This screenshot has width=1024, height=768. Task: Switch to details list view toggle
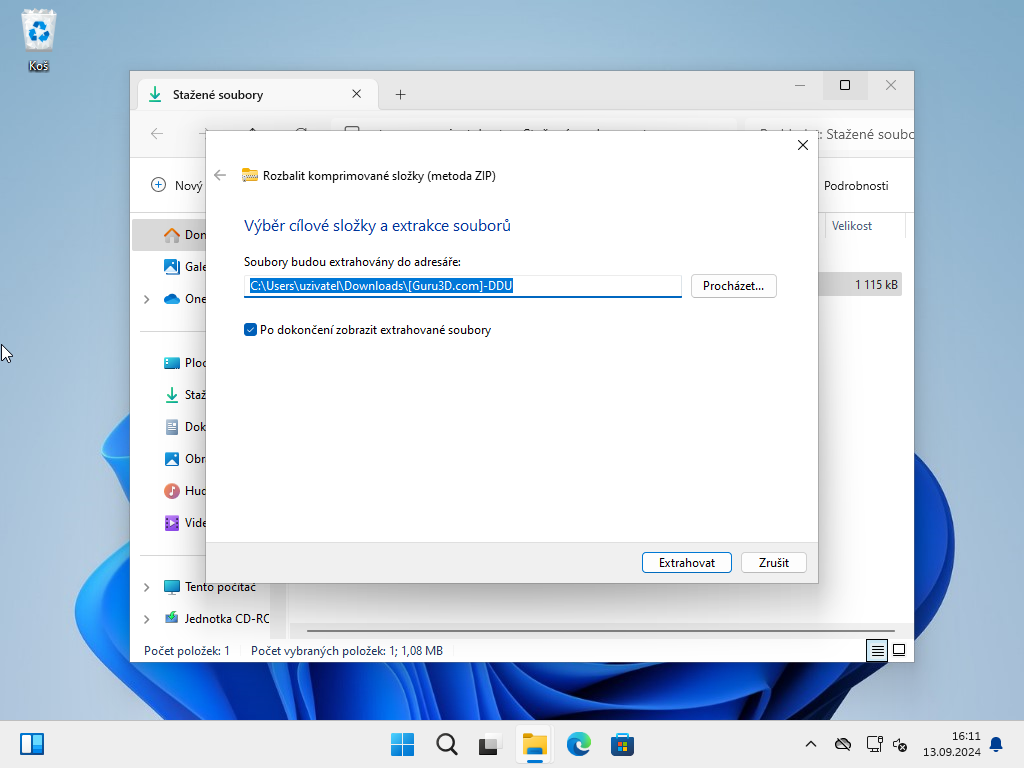tap(877, 650)
